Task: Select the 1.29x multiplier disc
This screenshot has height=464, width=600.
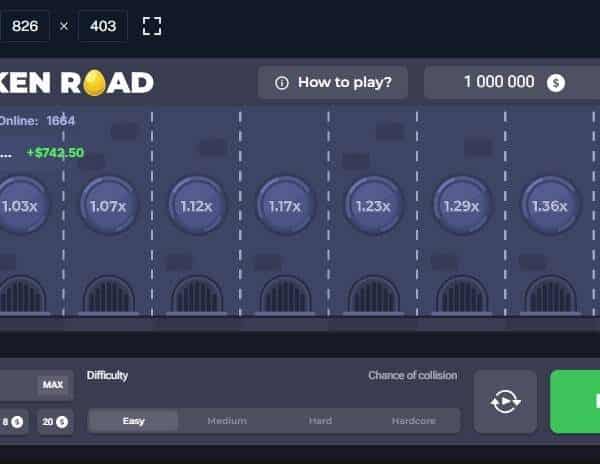Action: pos(462,206)
